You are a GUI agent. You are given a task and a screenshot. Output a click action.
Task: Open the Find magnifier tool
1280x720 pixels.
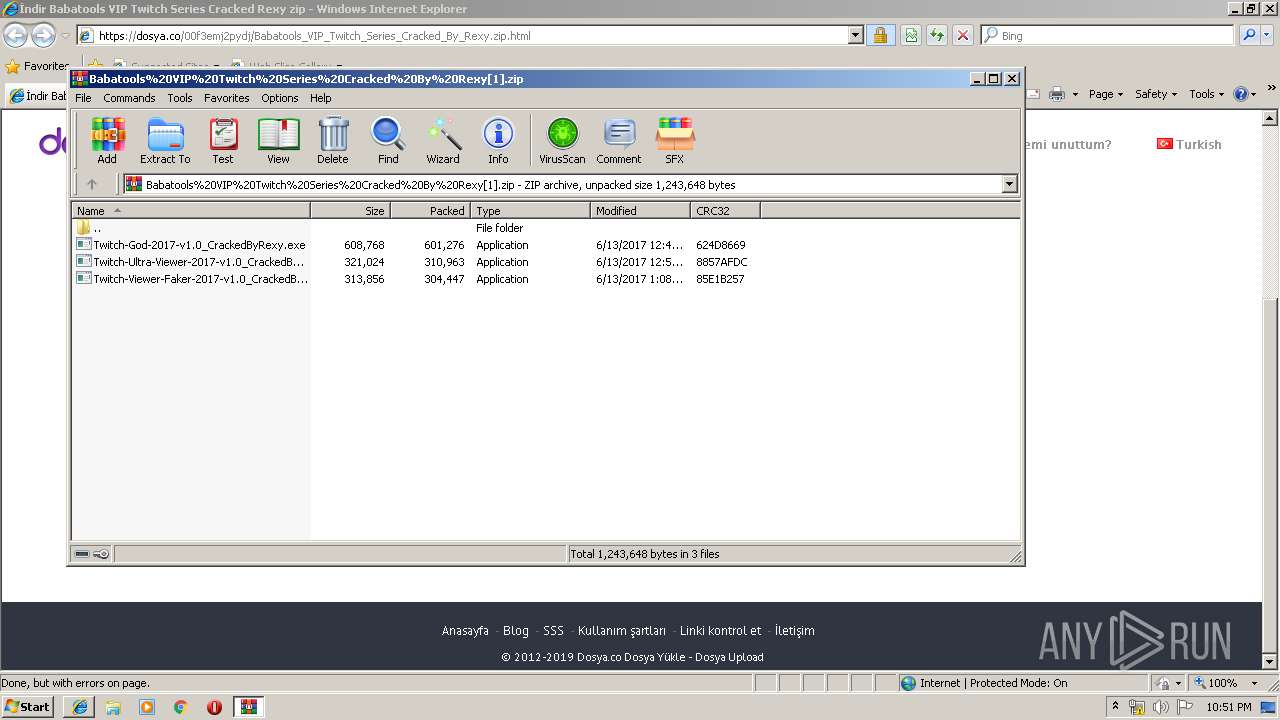coord(388,140)
